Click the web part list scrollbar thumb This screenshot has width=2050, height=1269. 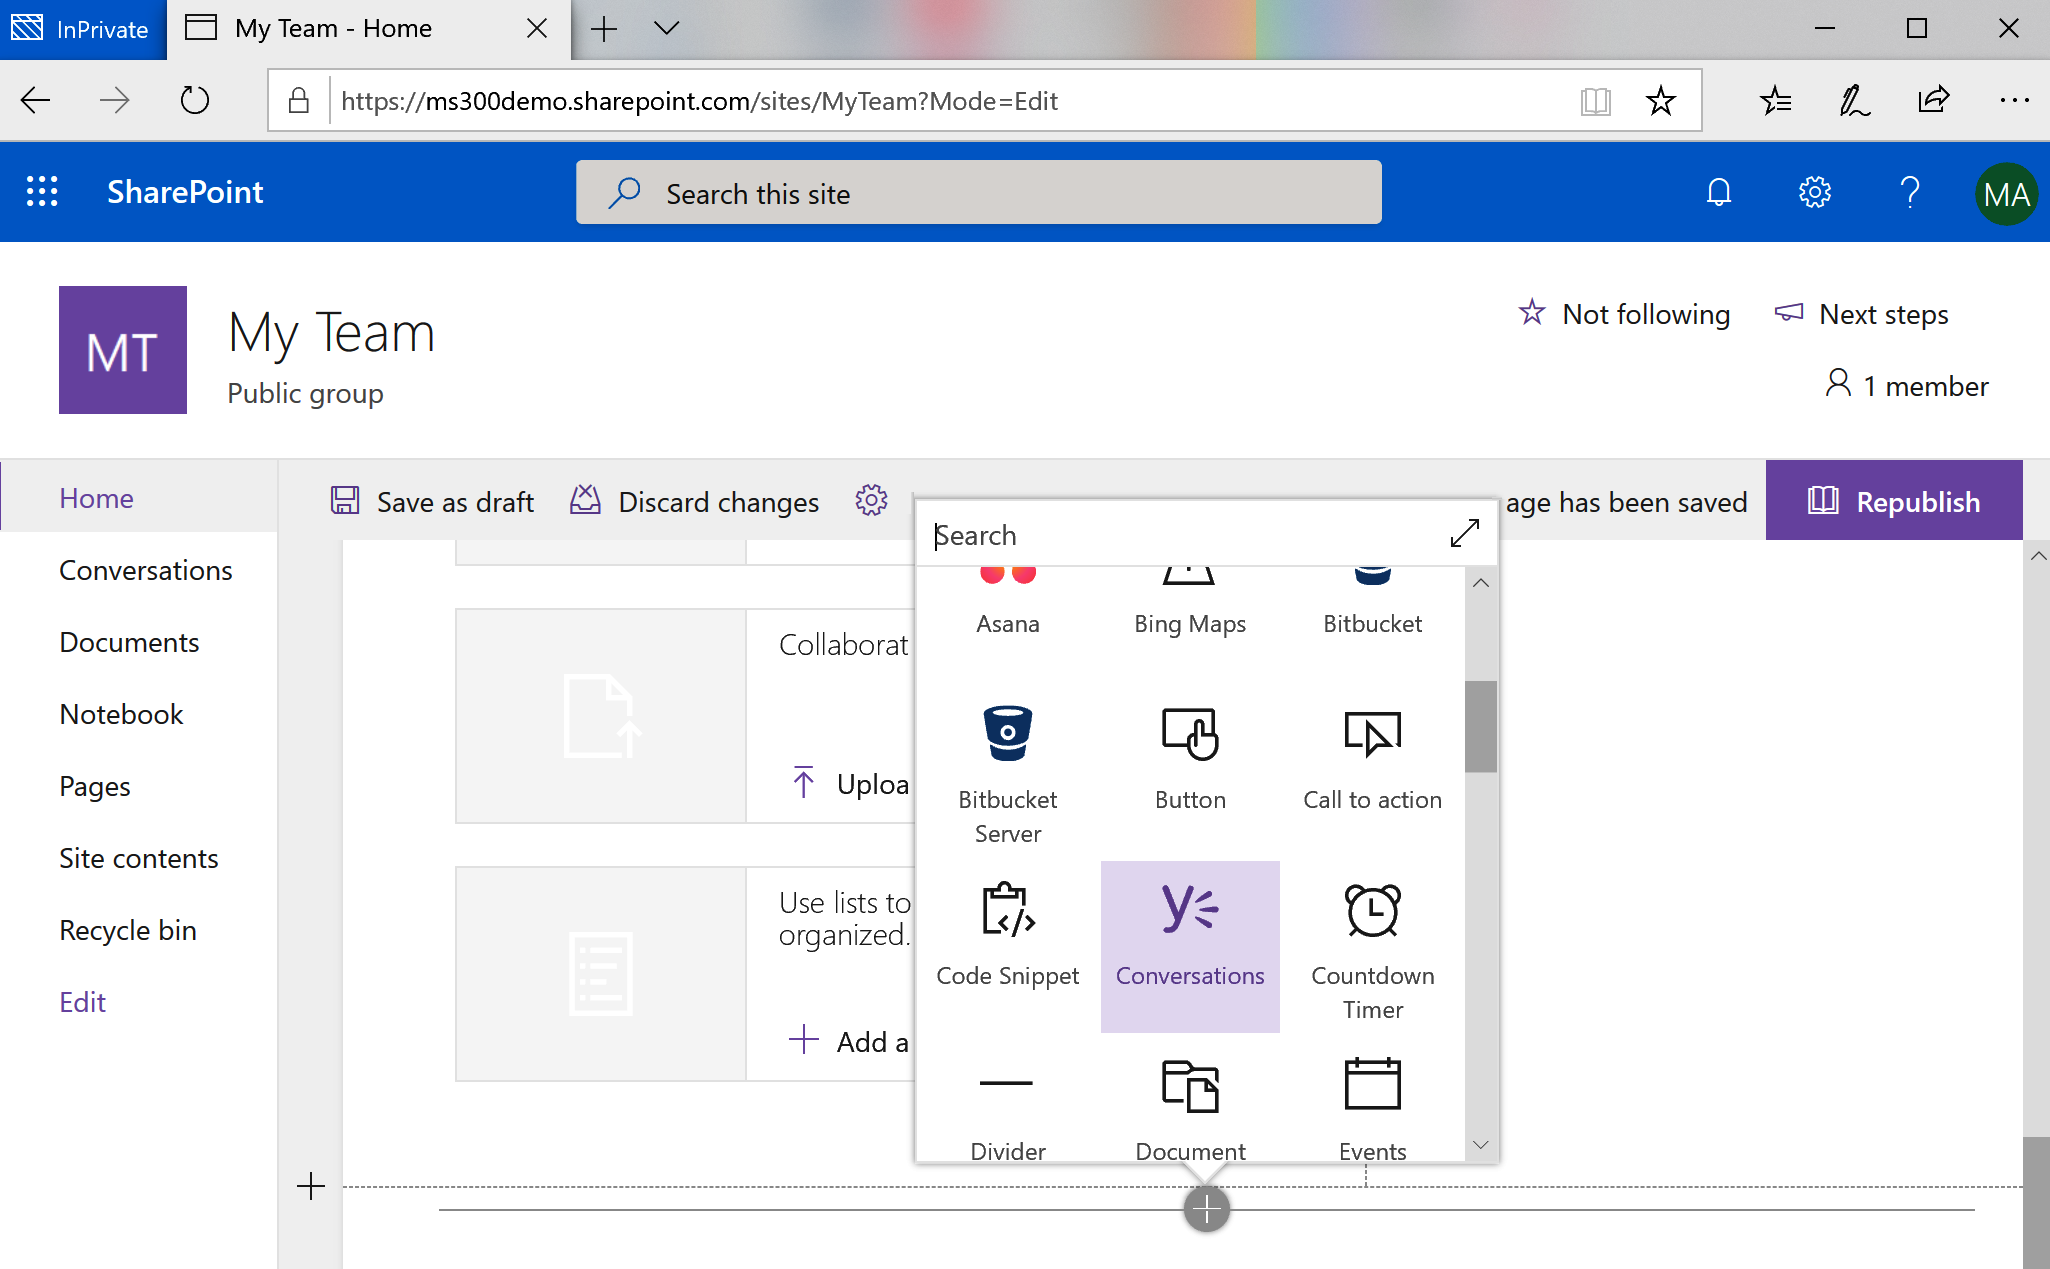pyautogui.click(x=1481, y=727)
